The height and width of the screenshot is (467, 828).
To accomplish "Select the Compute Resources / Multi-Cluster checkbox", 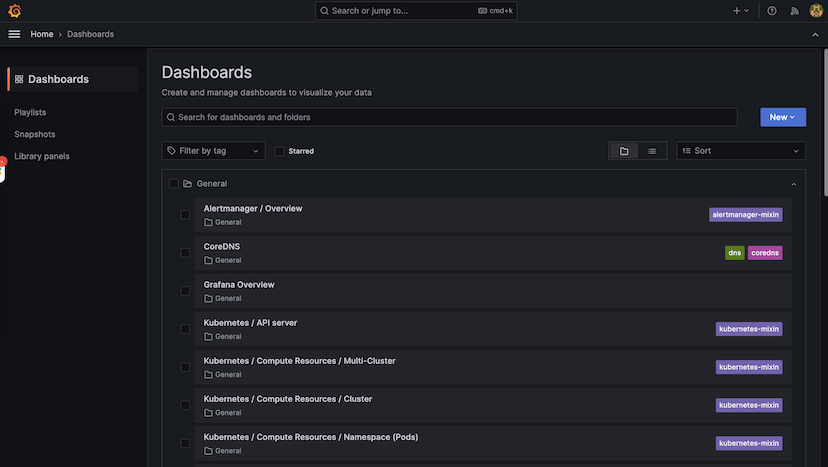I will point(185,367).
